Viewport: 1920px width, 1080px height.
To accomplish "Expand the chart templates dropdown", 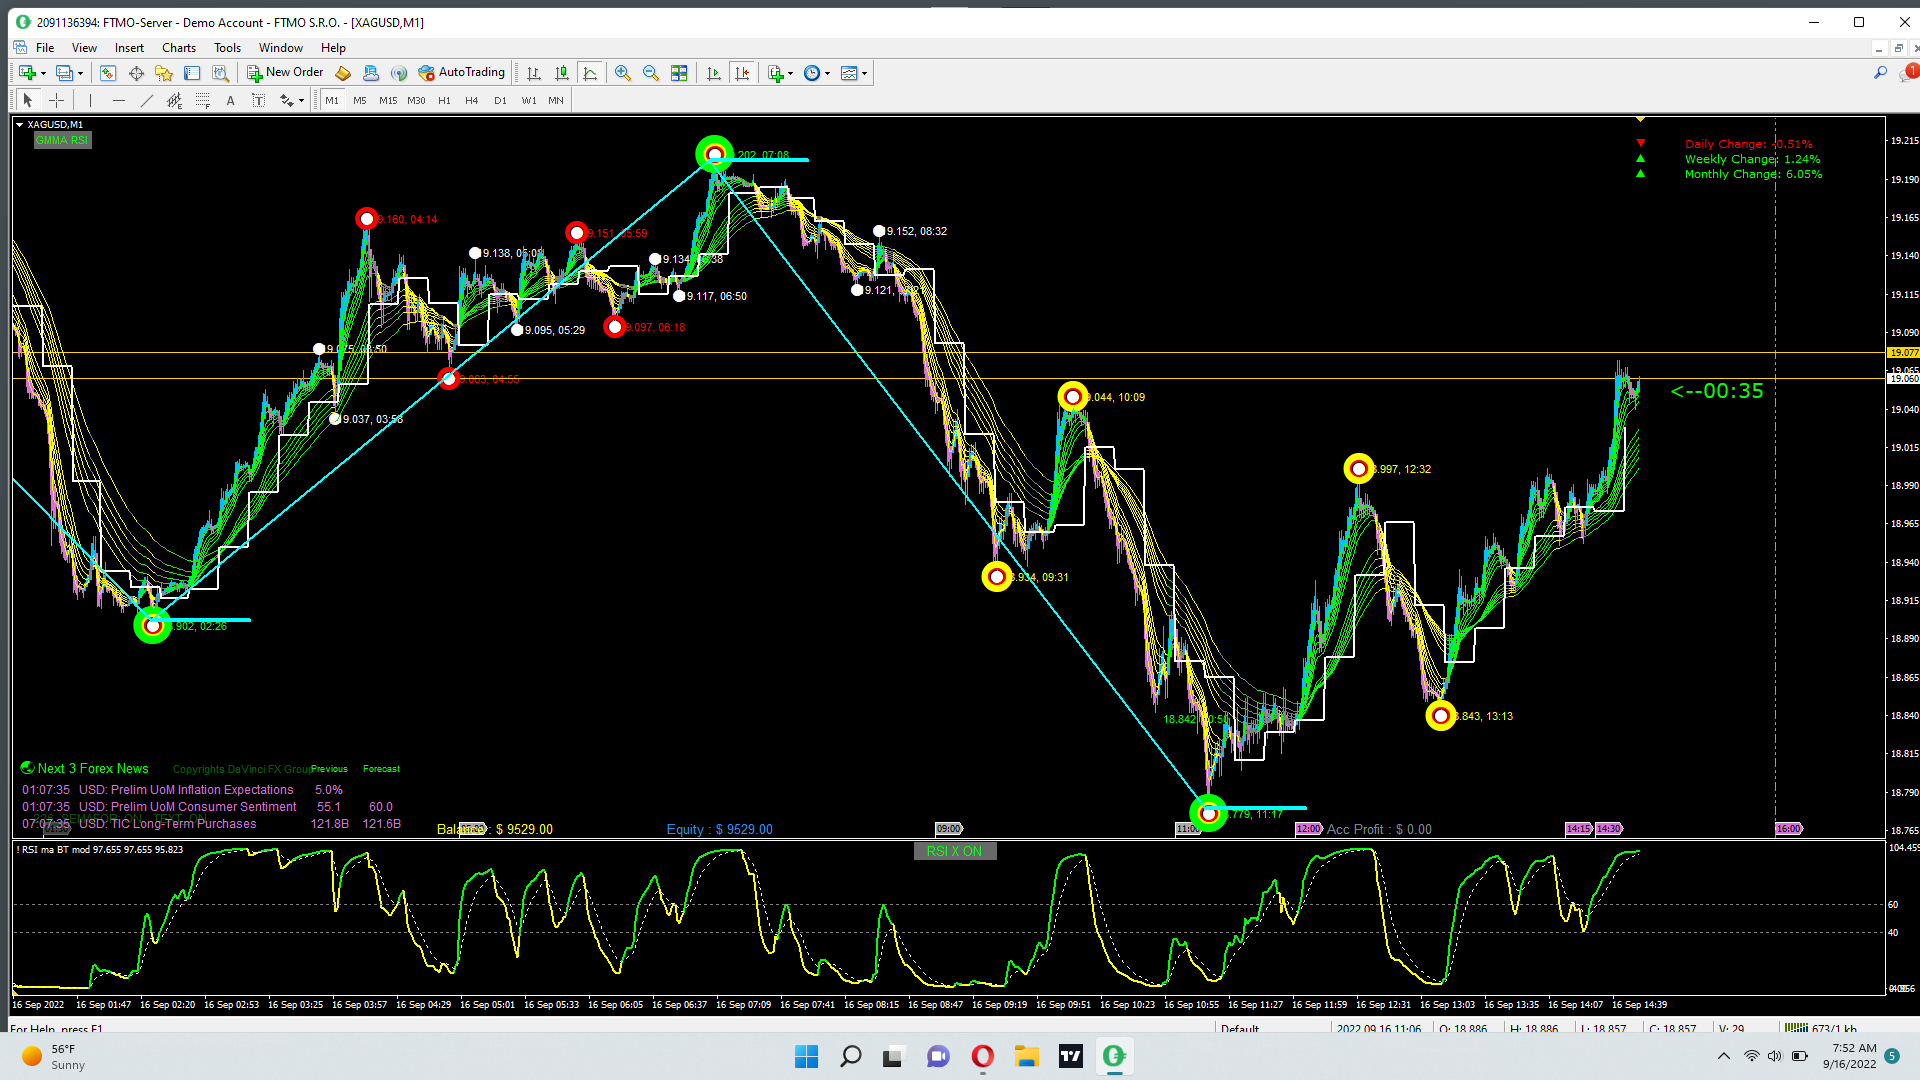I will coord(865,73).
